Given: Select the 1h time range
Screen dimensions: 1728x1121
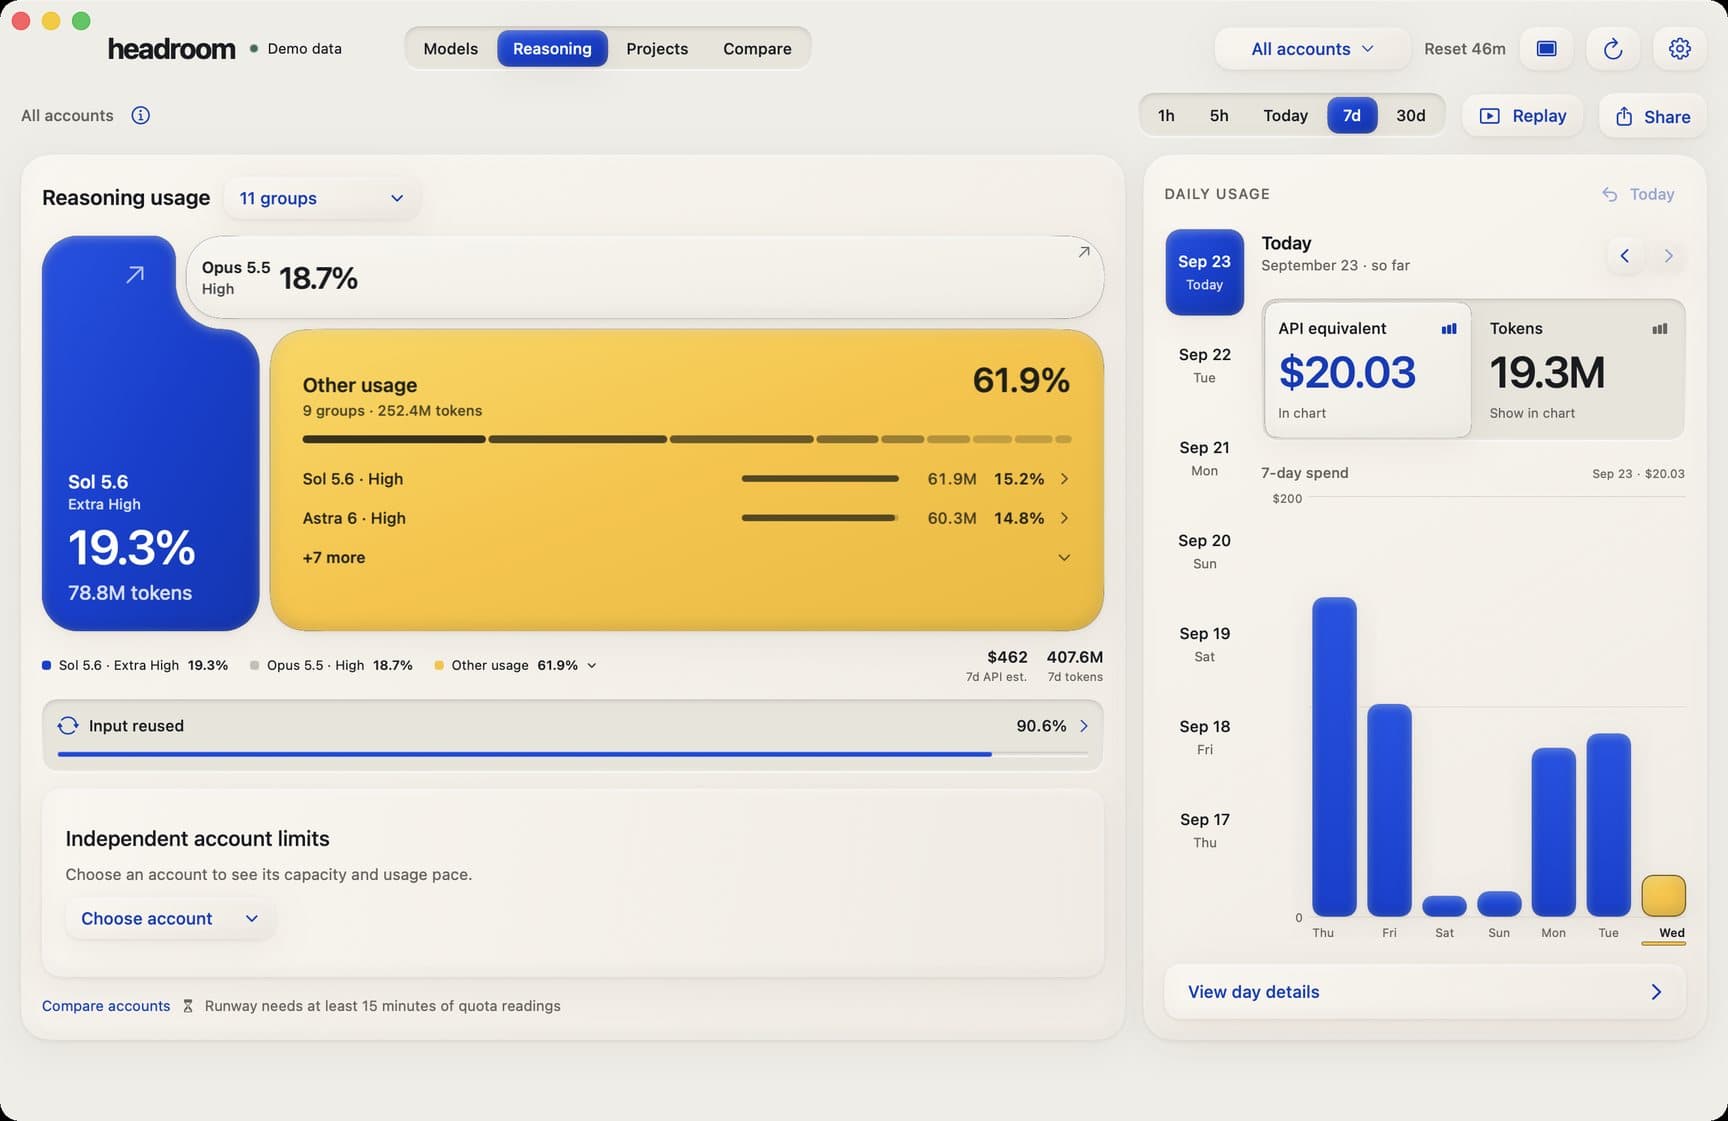Looking at the screenshot, I should click(1166, 115).
